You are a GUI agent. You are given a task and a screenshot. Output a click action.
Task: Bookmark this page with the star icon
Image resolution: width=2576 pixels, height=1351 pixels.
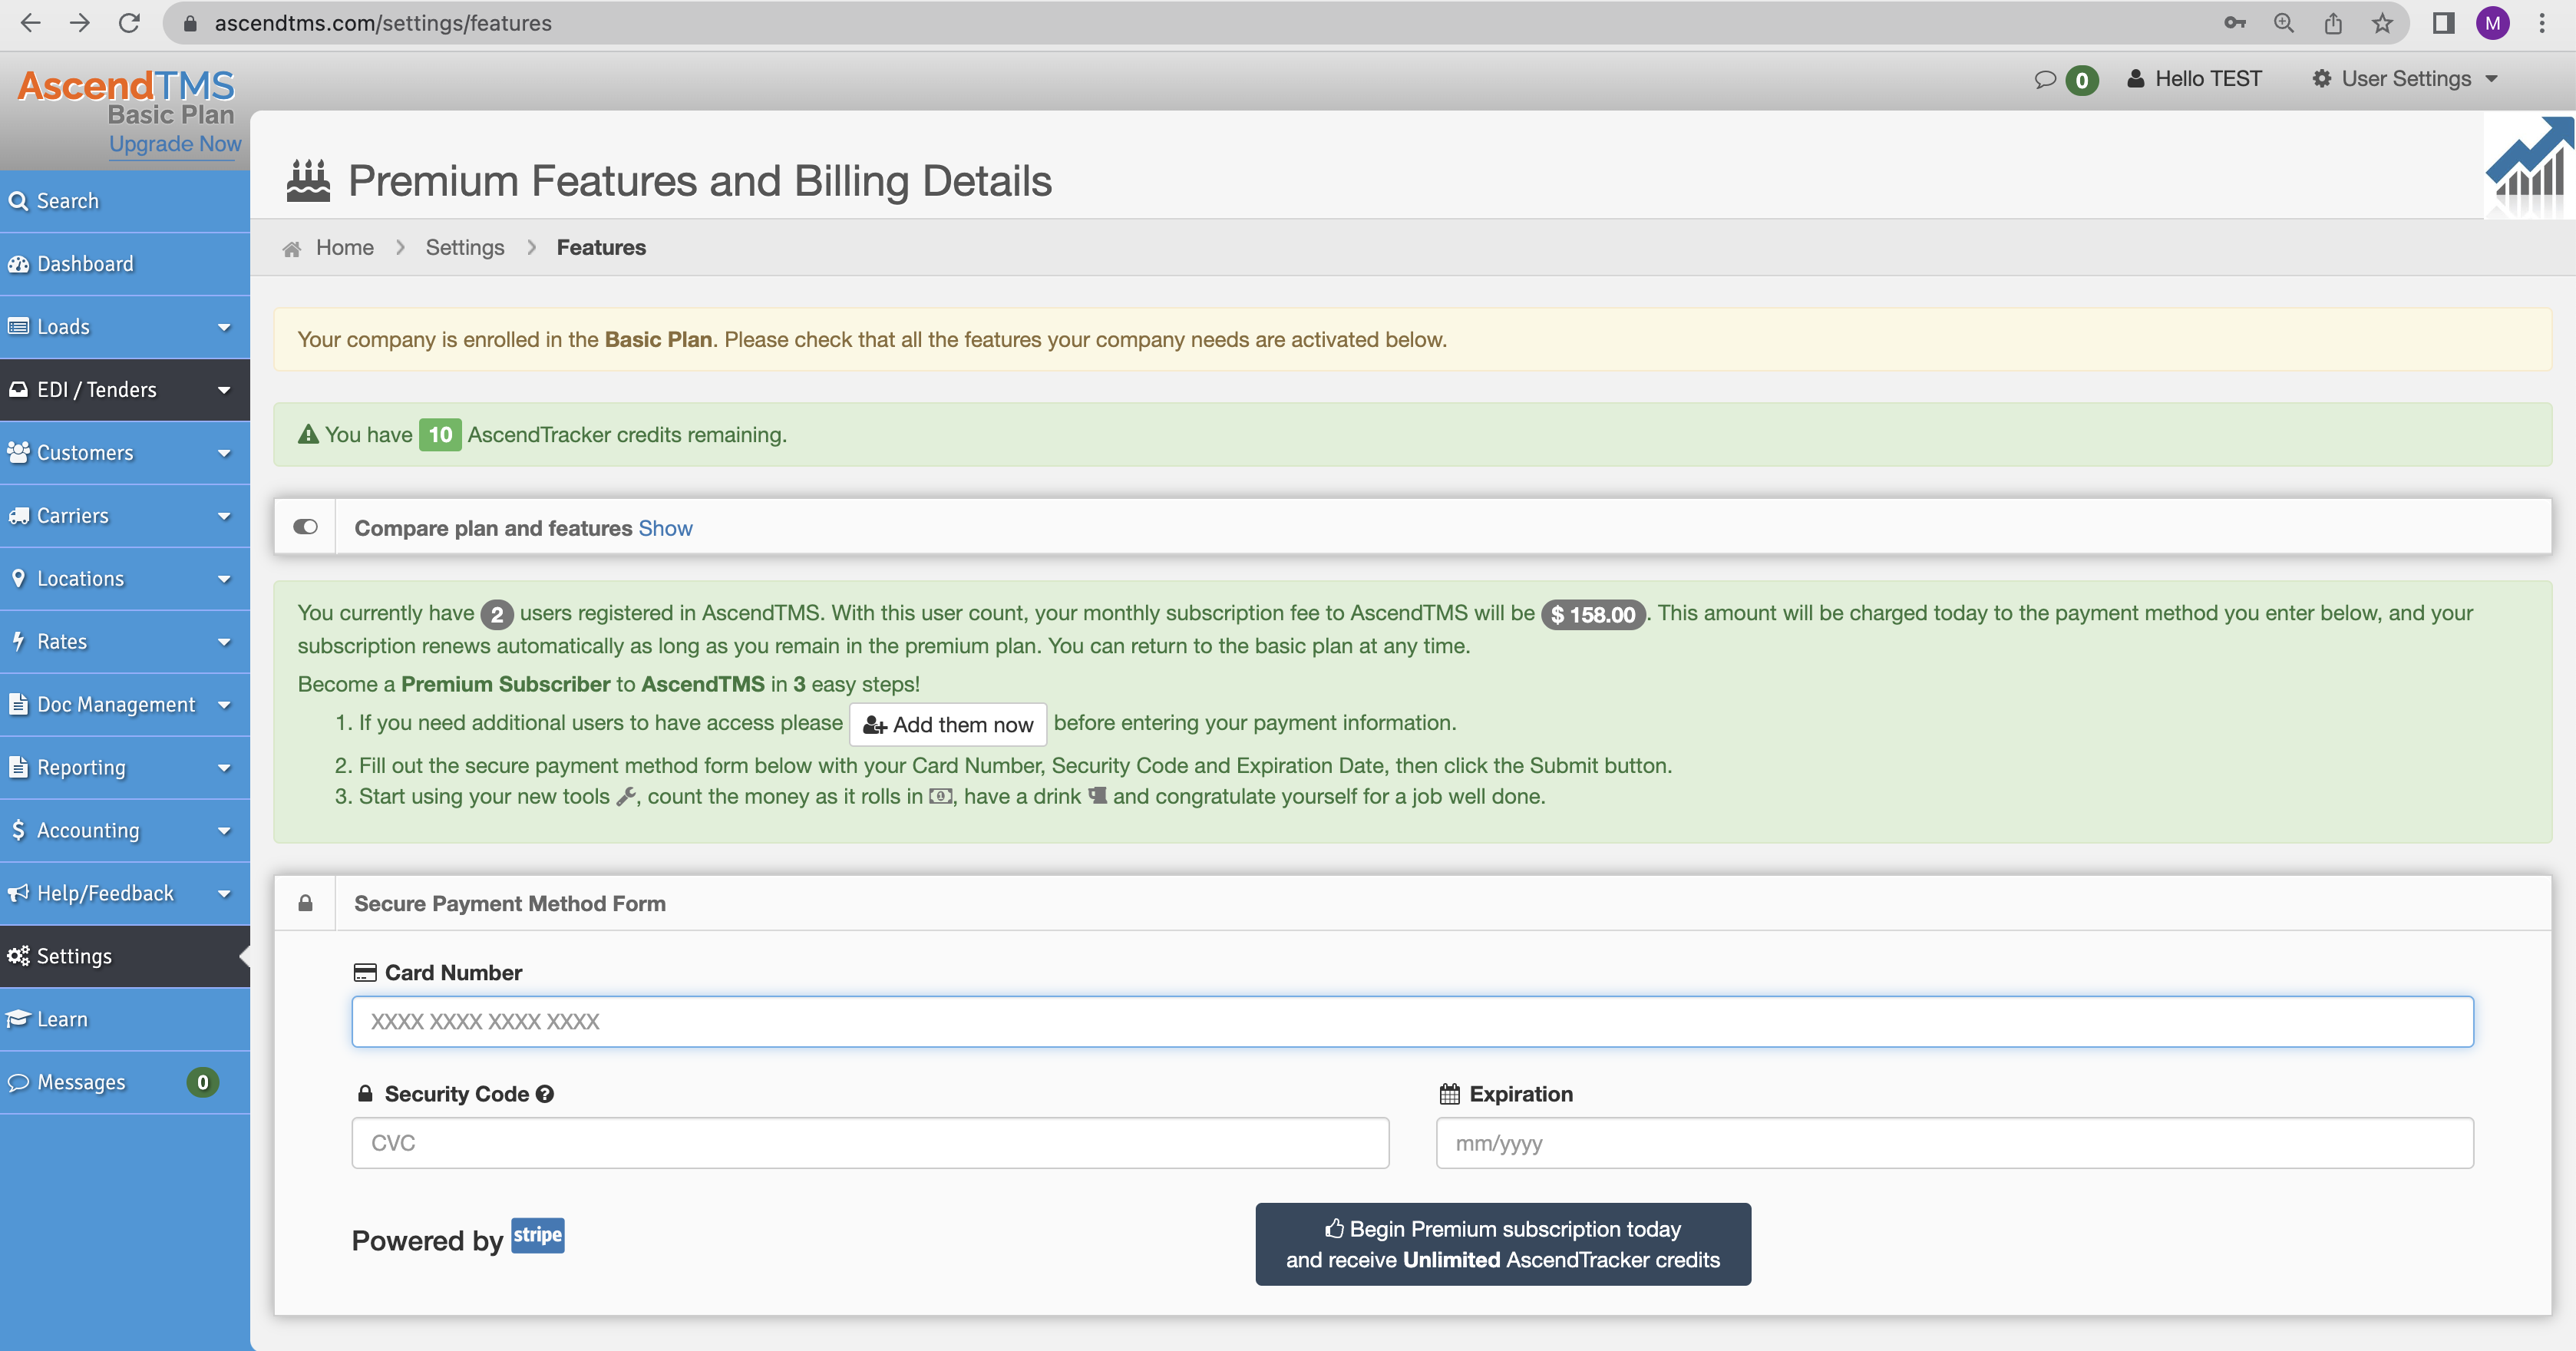click(x=2382, y=23)
